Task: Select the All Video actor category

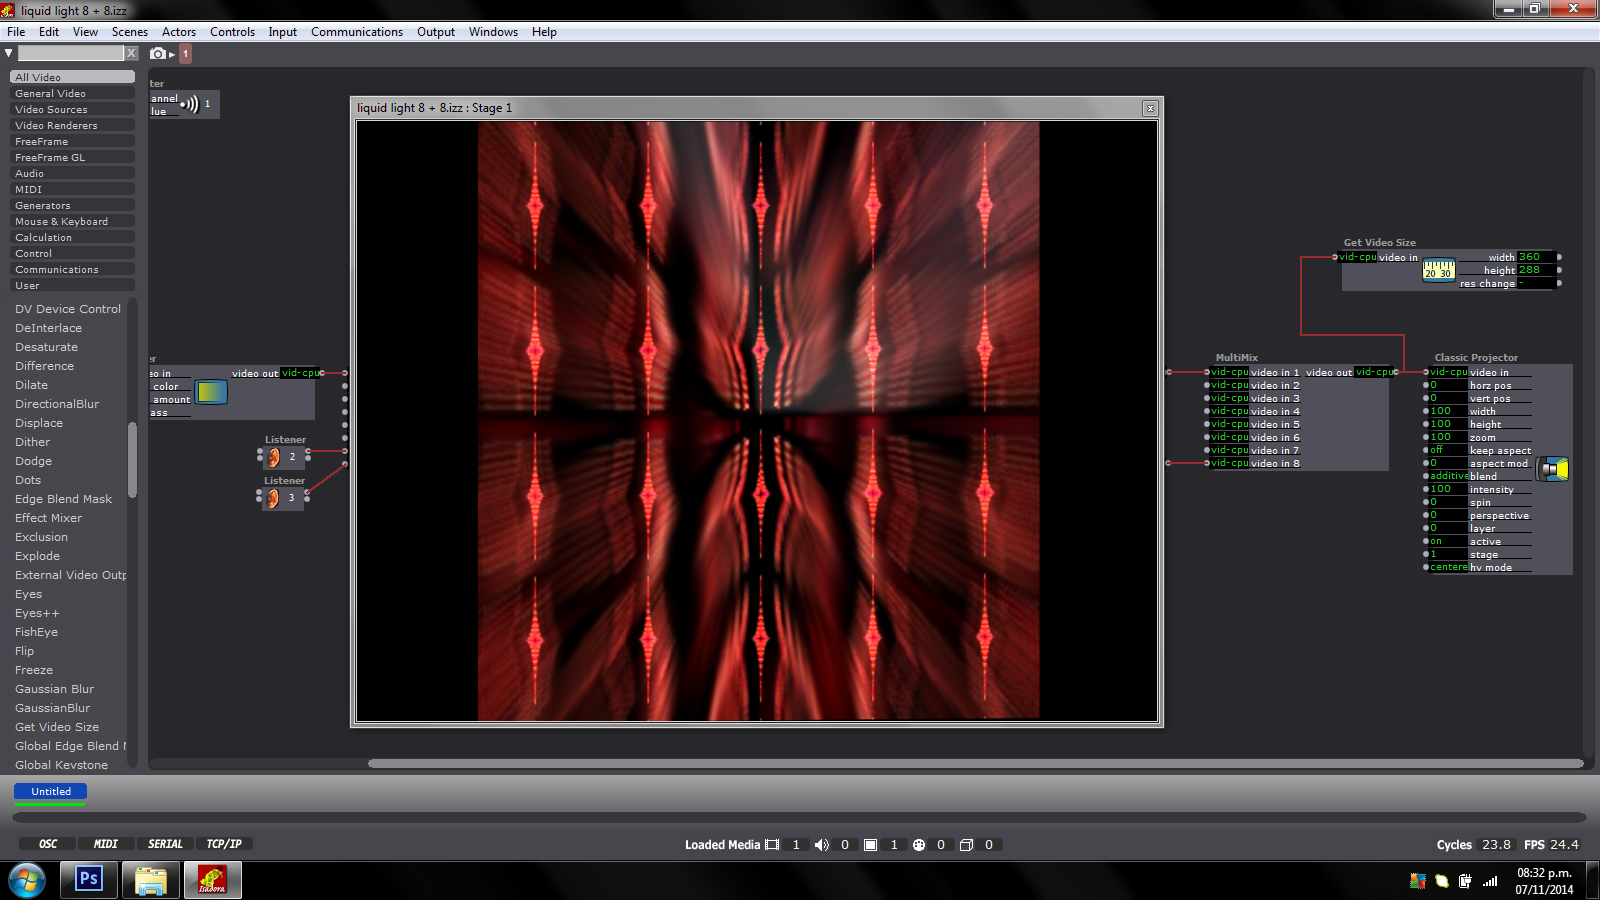Action: (72, 77)
